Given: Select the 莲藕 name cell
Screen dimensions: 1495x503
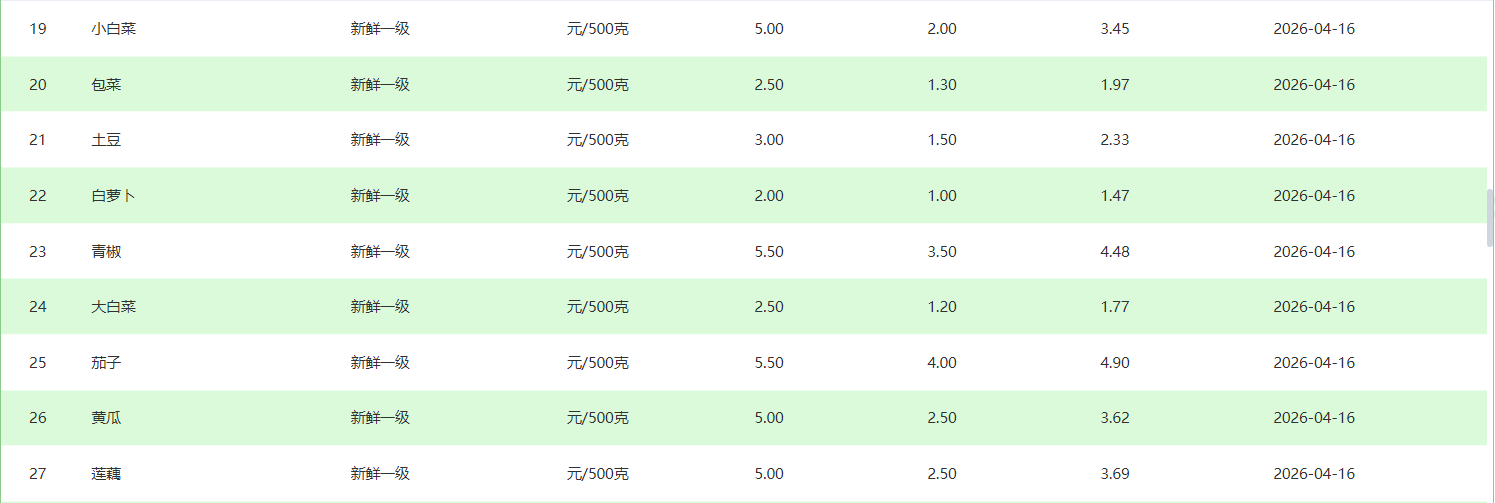Looking at the screenshot, I should pos(106,474).
